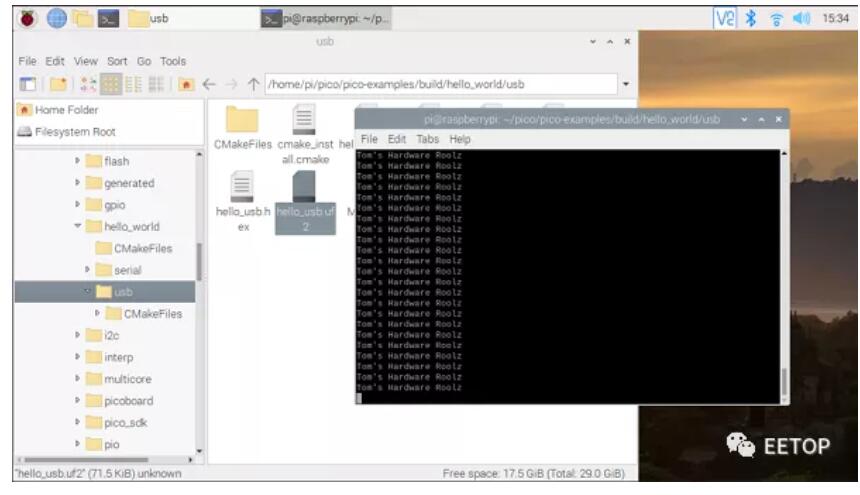Open the path history dropdown arrow
Viewport: 860px width, 495px height.
tap(626, 84)
